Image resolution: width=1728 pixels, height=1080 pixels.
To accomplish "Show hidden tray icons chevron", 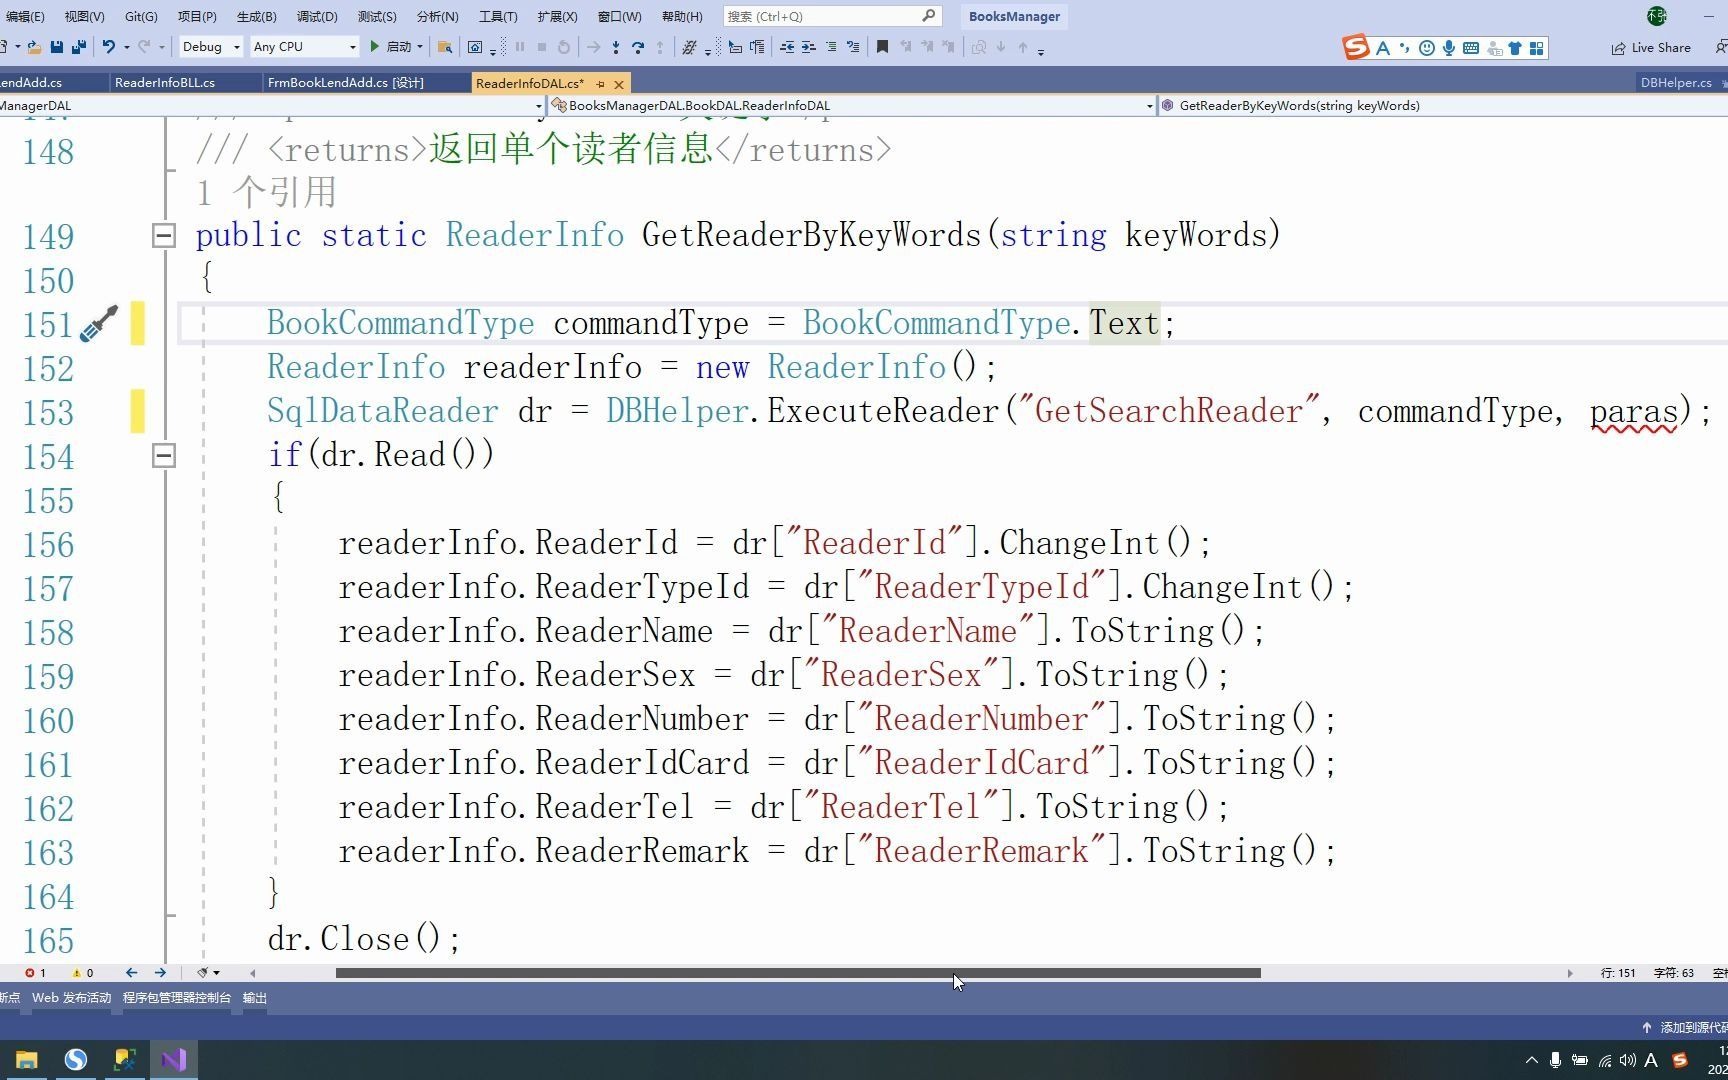I will pyautogui.click(x=1531, y=1061).
